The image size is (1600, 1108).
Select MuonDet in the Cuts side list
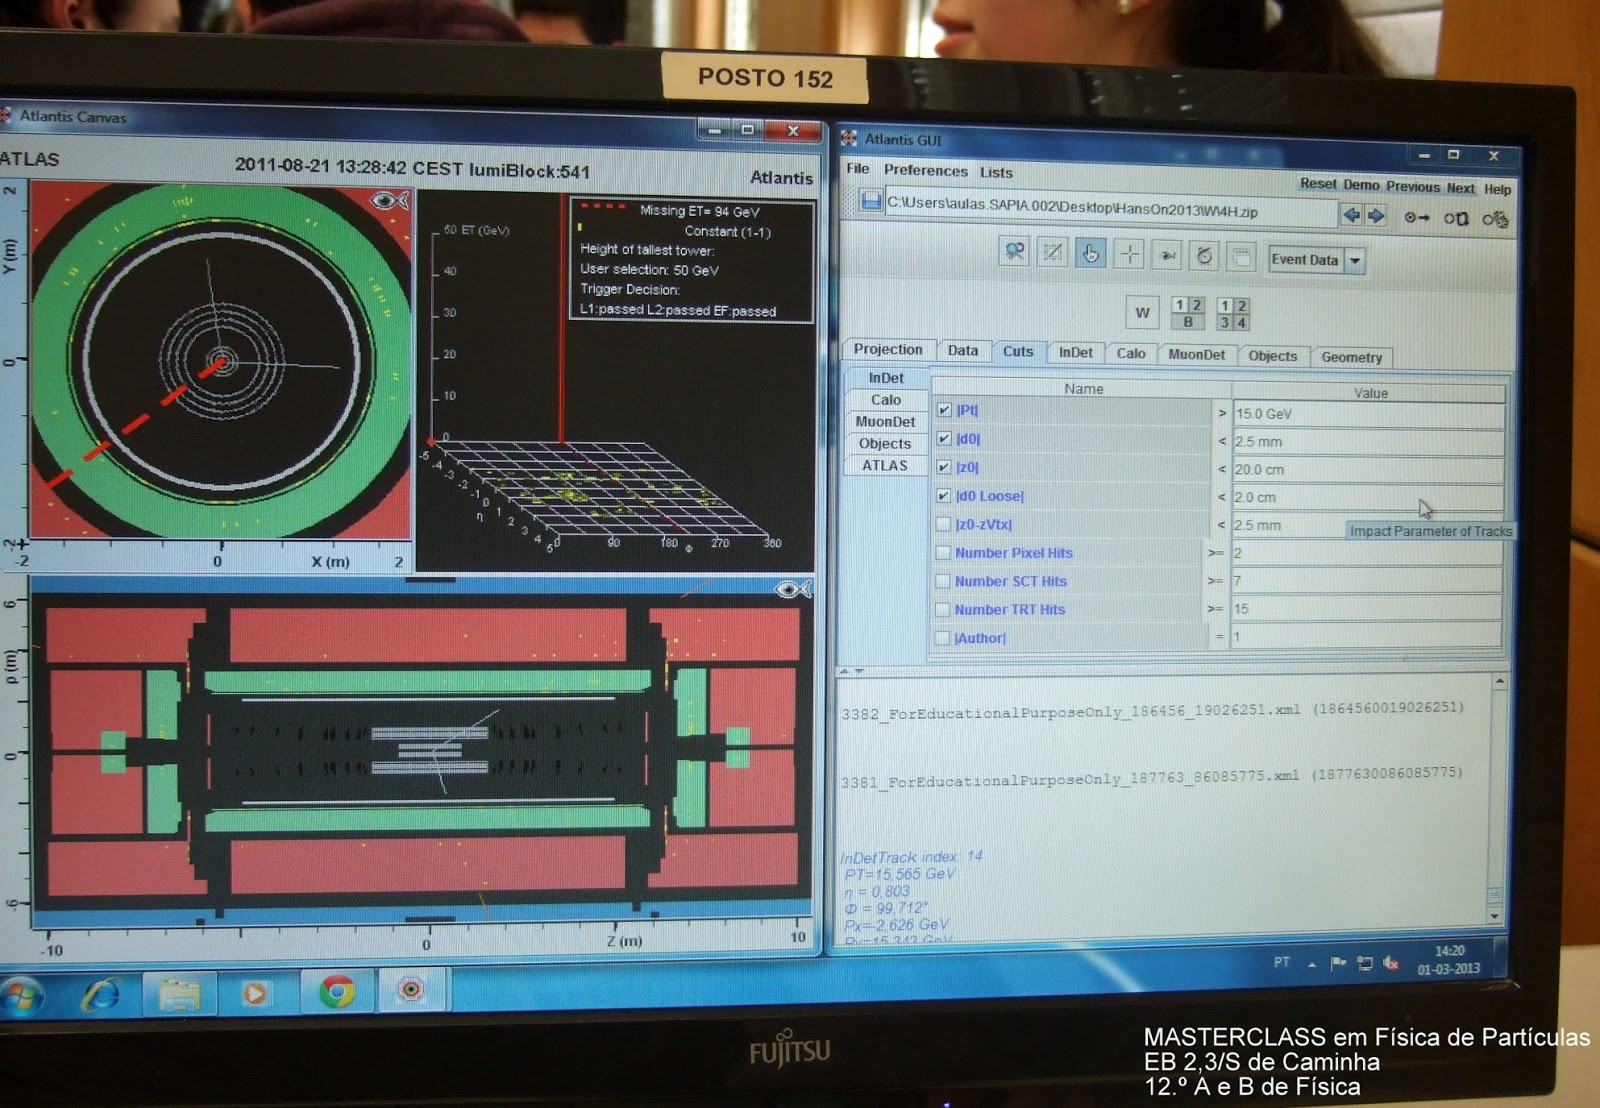[885, 422]
